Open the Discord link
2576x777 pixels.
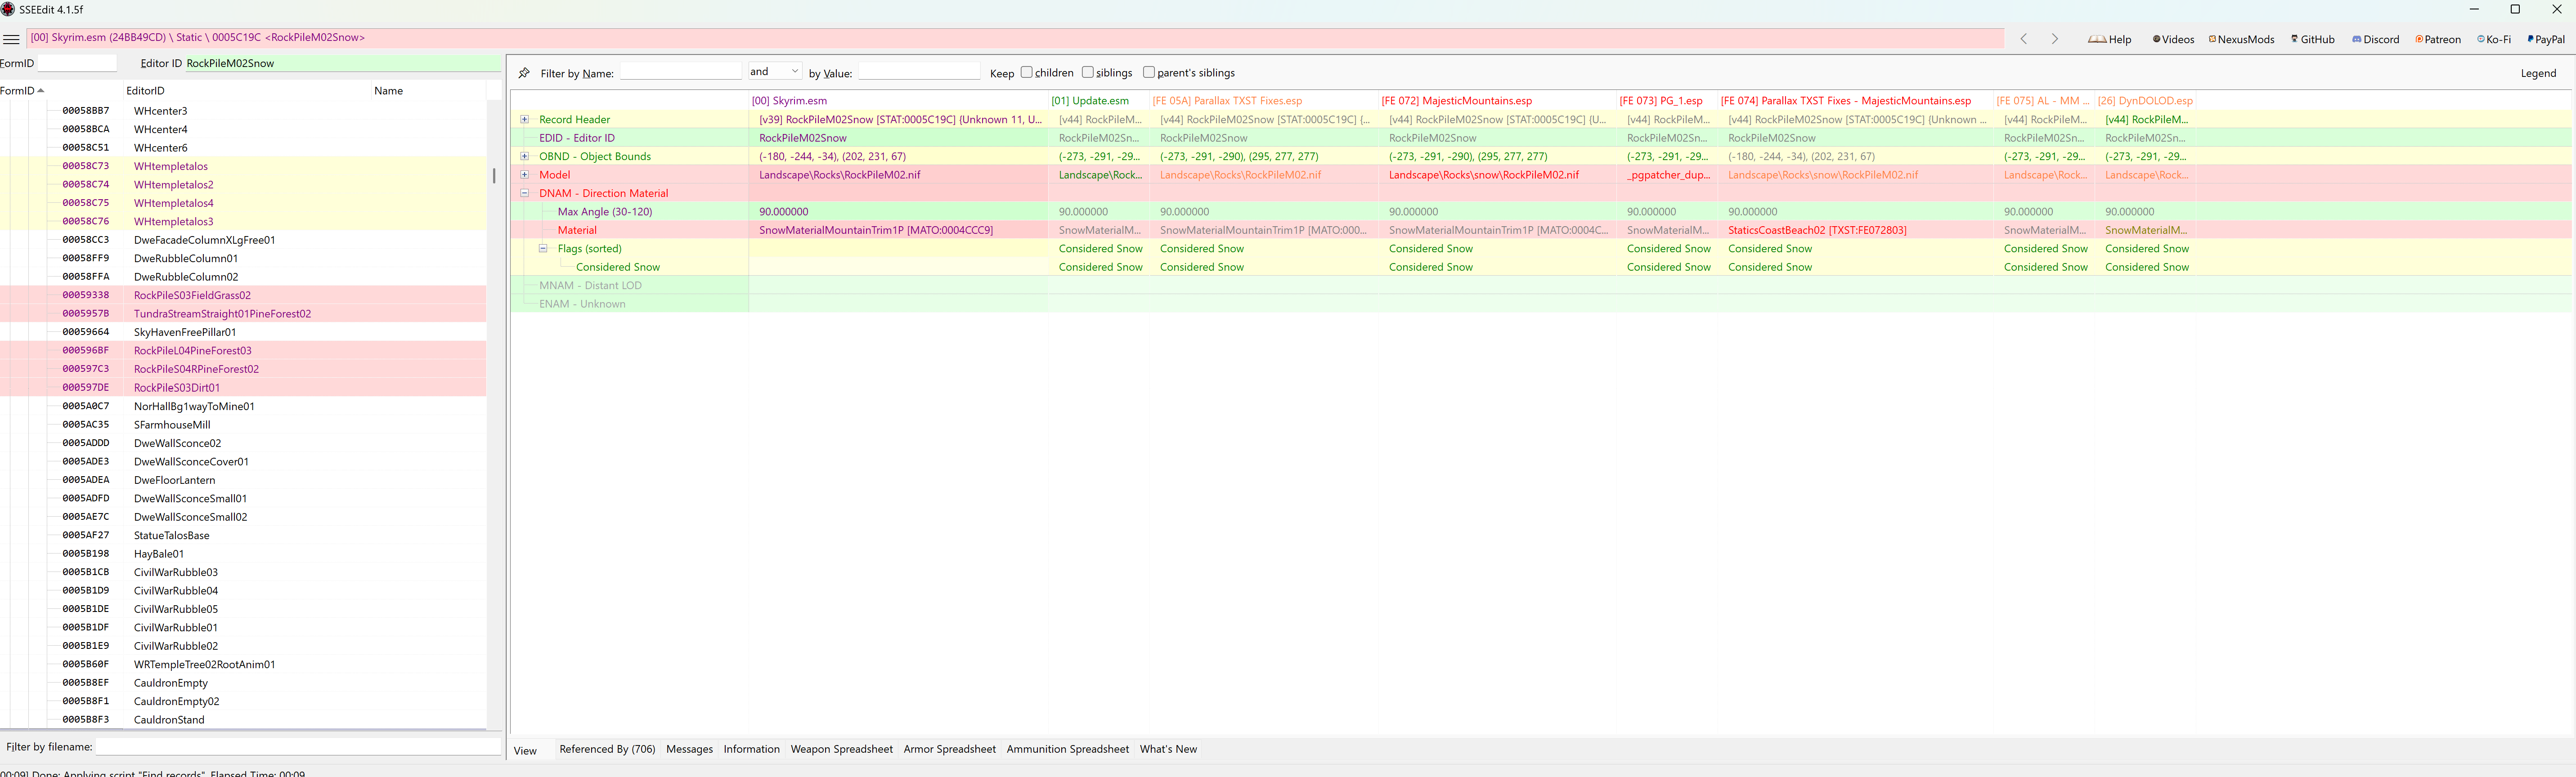[x=2376, y=39]
